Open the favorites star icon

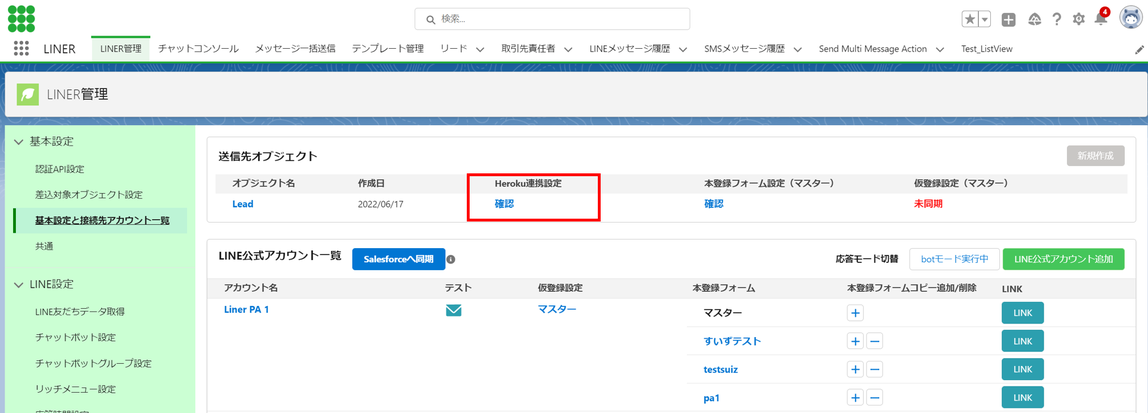click(970, 20)
